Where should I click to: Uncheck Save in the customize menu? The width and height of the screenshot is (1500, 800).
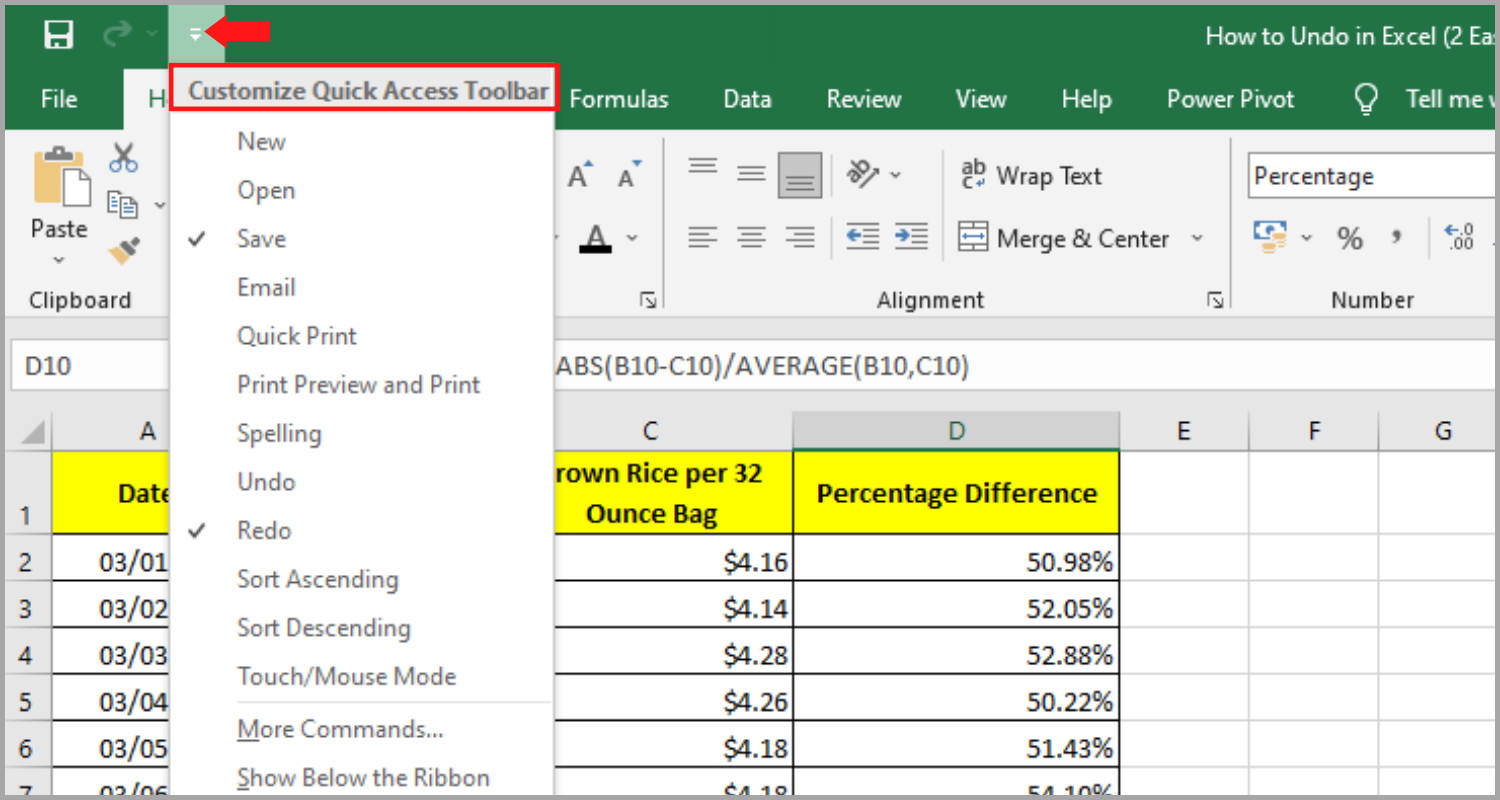(261, 238)
